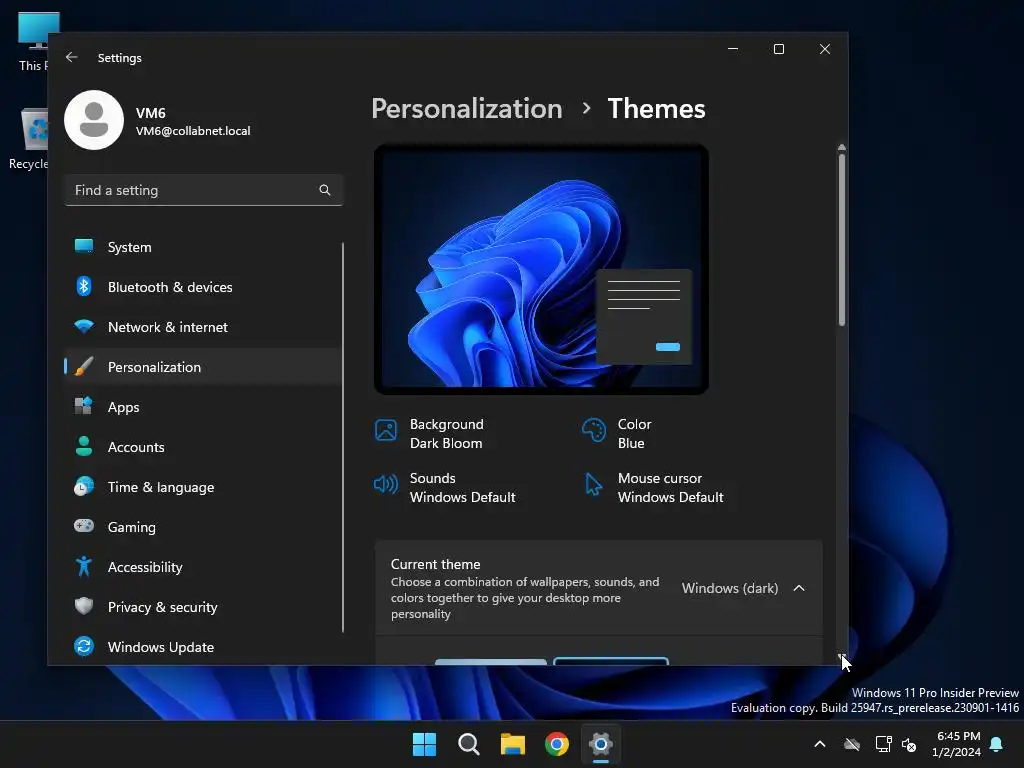1024x768 pixels.
Task: Open Color Blue settings
Action: (x=618, y=433)
